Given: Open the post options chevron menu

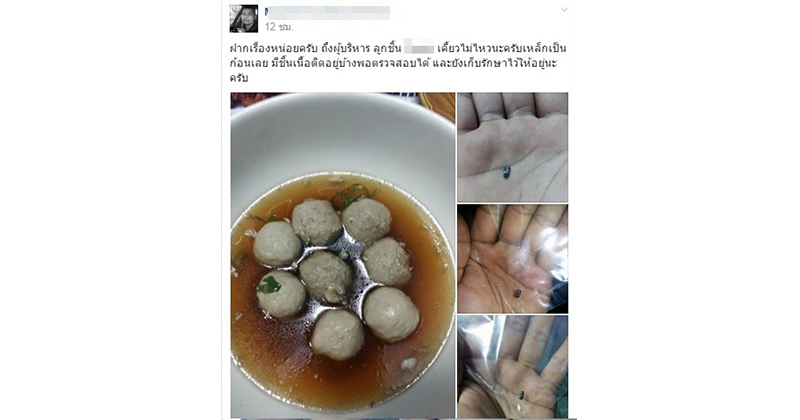Looking at the screenshot, I should (x=564, y=10).
